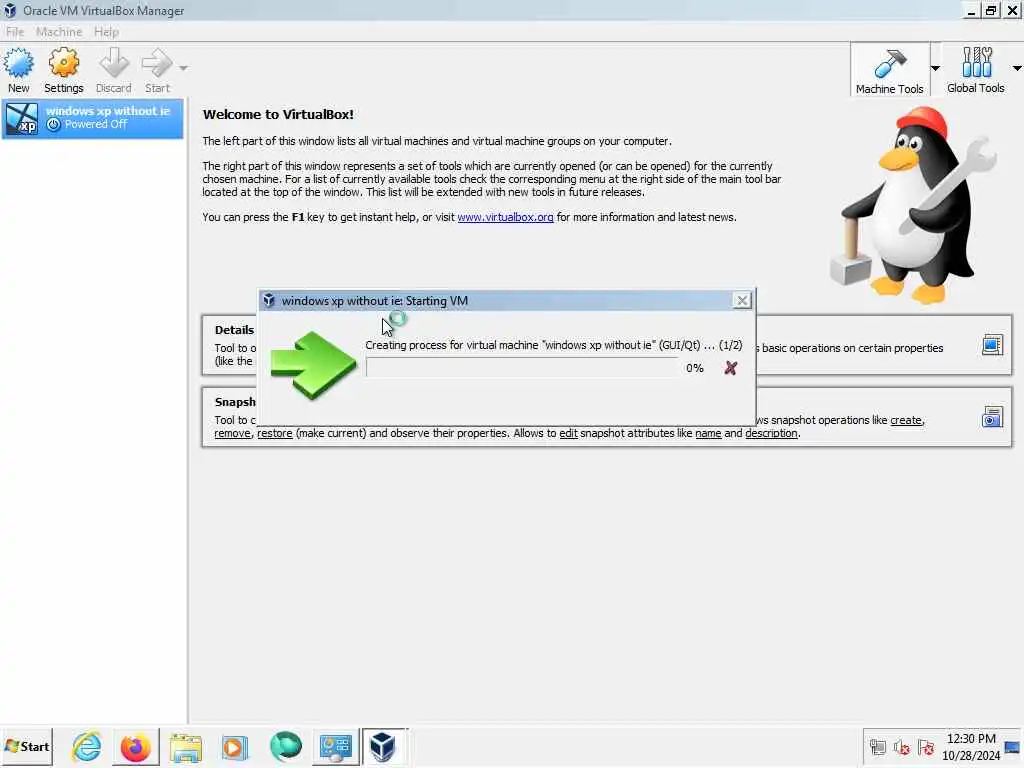Close the Starting VM dialog
Screen dimensions: 1024x768
point(742,300)
